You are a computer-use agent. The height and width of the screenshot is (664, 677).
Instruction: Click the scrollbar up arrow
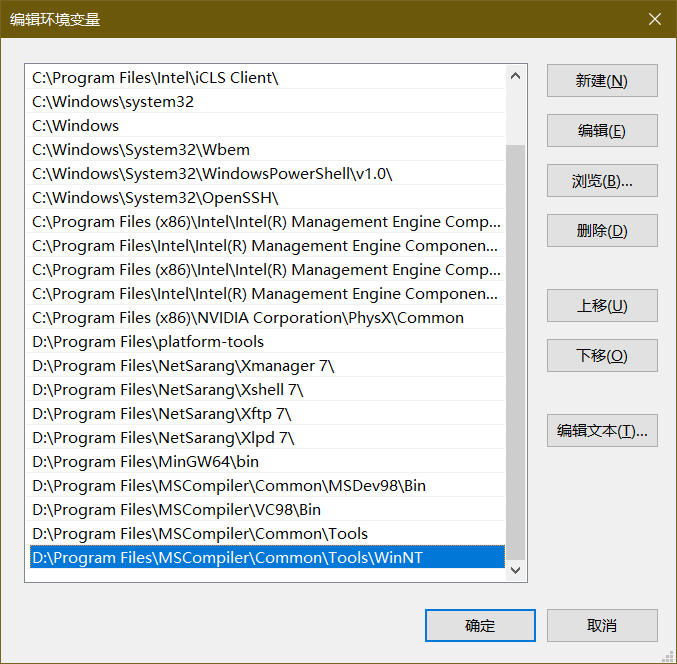pyautogui.click(x=516, y=76)
